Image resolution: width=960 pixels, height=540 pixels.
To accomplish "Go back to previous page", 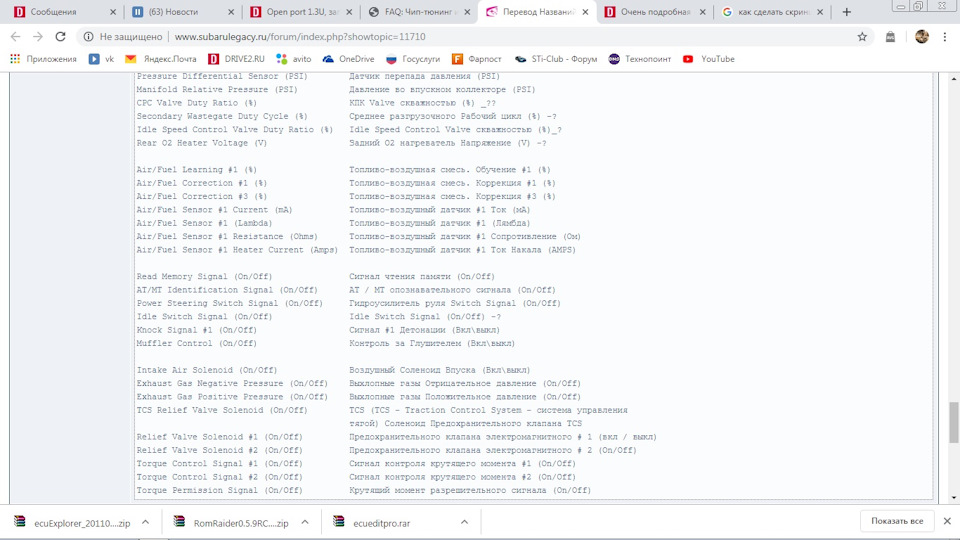I will [x=16, y=37].
